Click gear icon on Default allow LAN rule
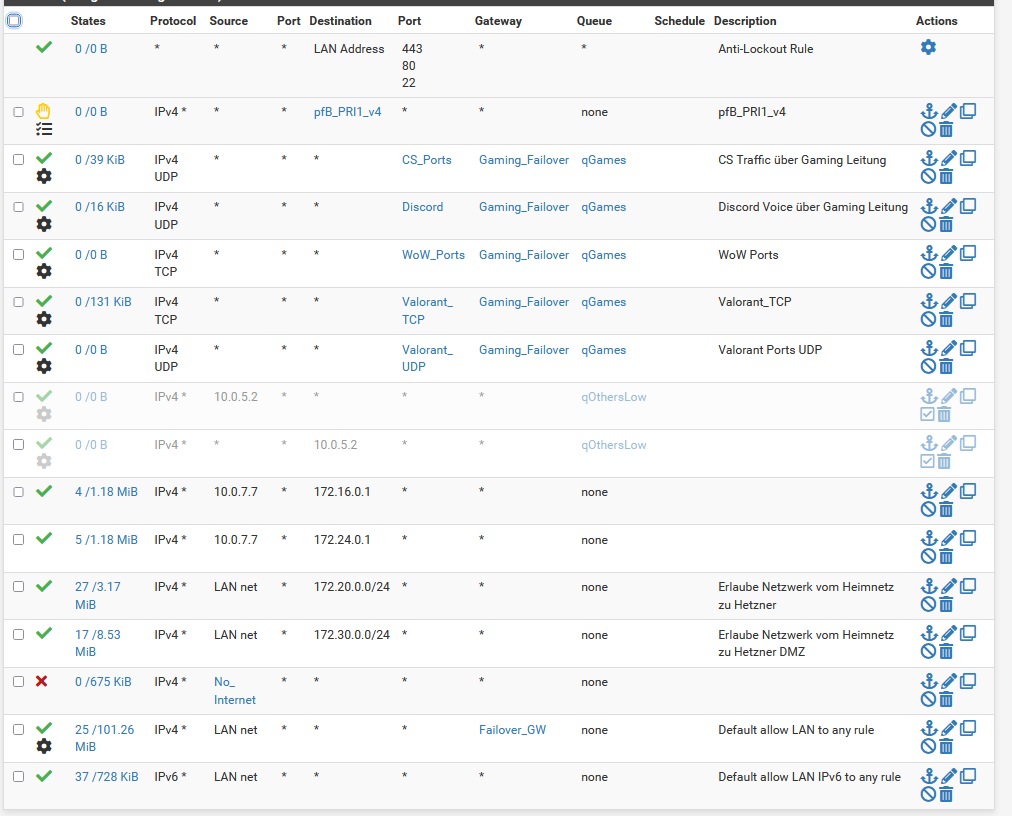The width and height of the screenshot is (1012, 816). tap(44, 746)
